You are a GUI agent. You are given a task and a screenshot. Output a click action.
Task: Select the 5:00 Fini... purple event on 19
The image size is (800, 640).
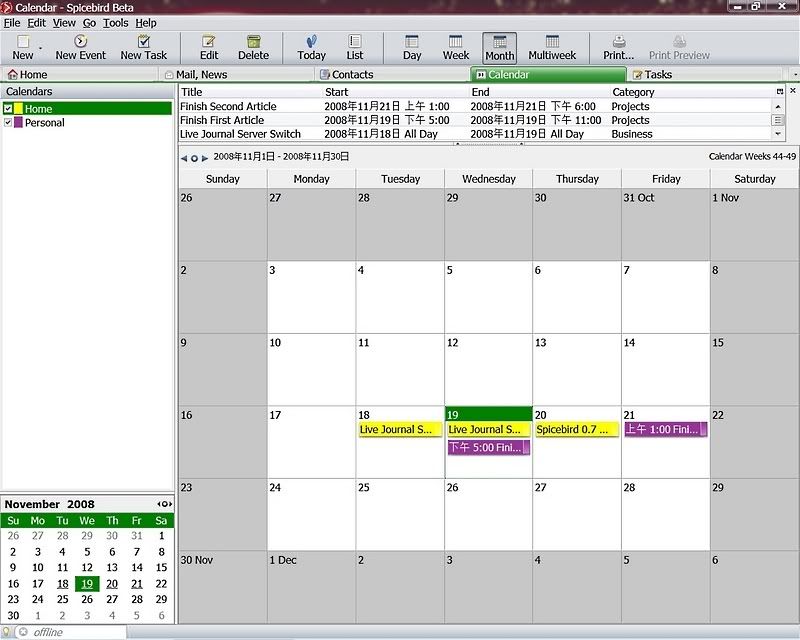(x=488, y=448)
